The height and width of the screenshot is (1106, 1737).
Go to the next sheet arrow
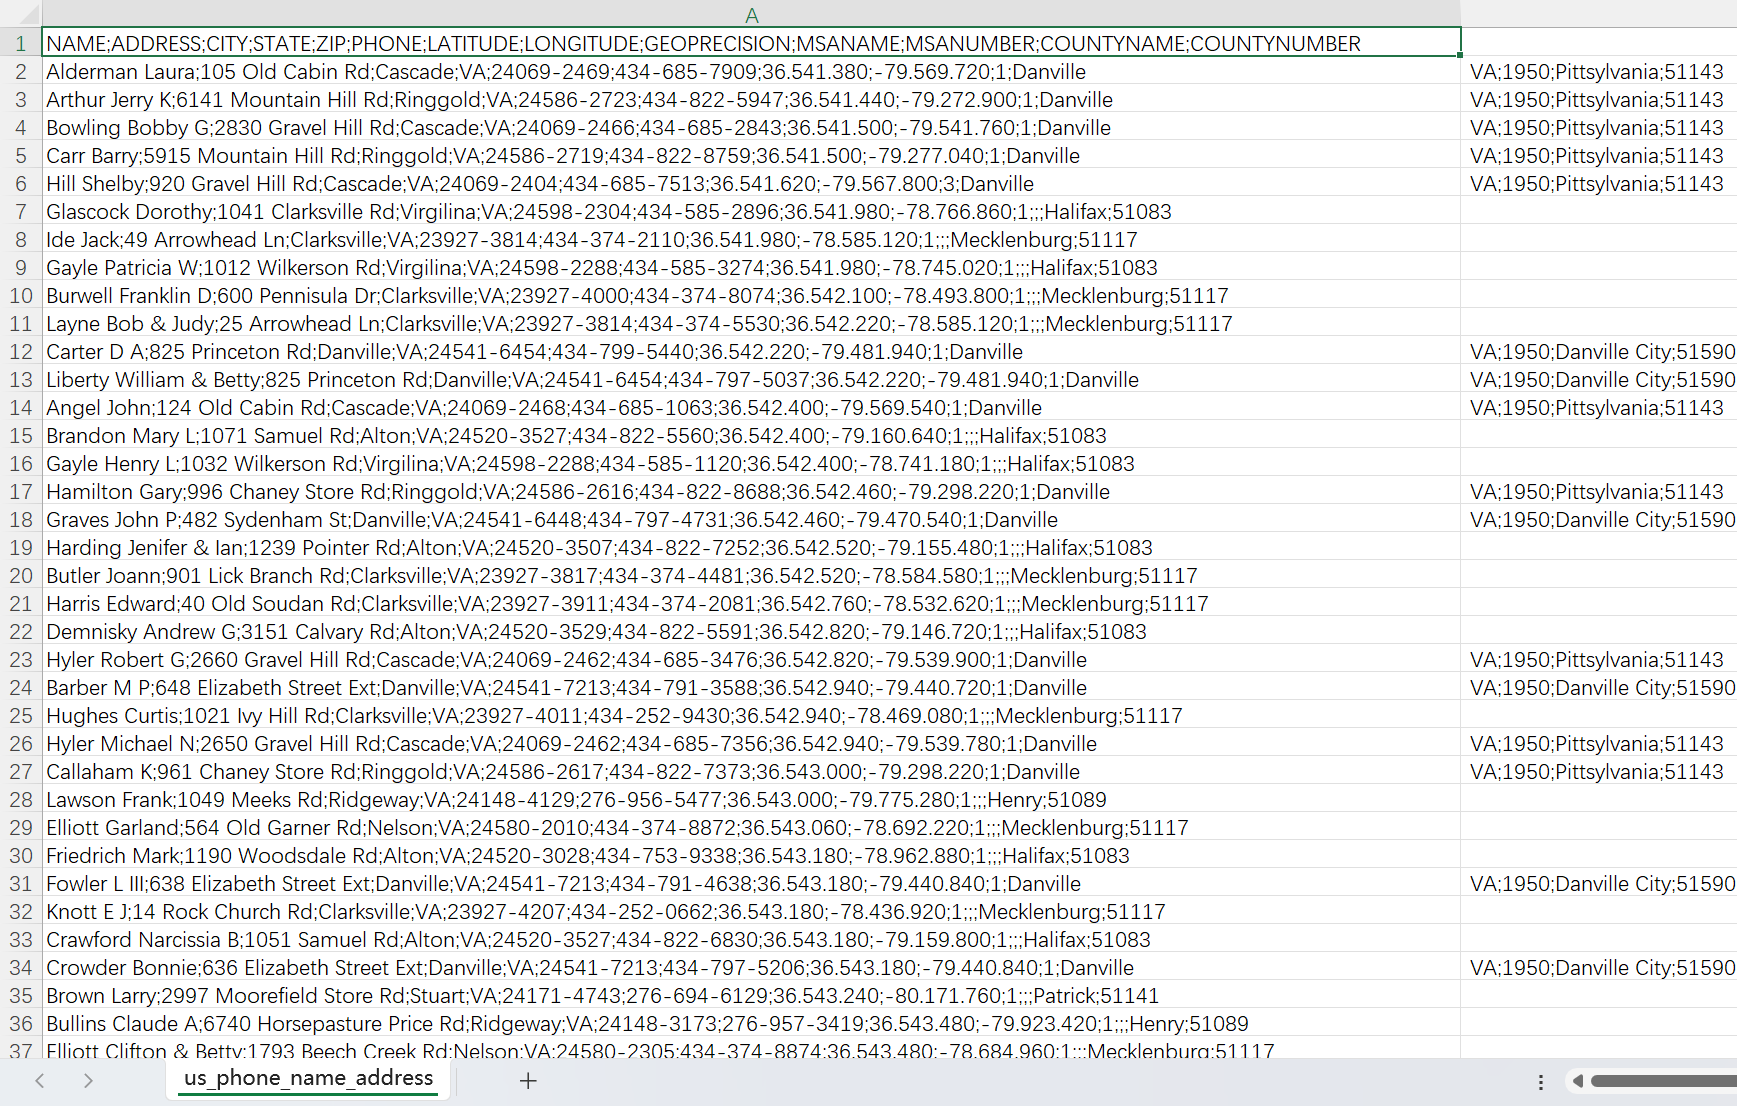[88, 1080]
